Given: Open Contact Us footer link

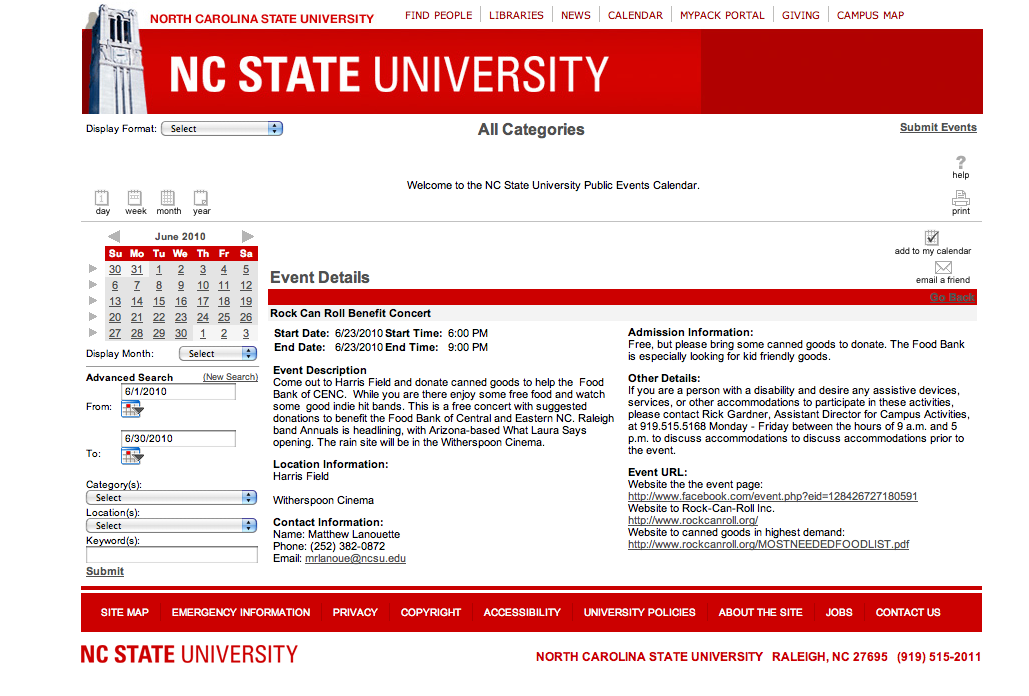Looking at the screenshot, I should click(908, 612).
